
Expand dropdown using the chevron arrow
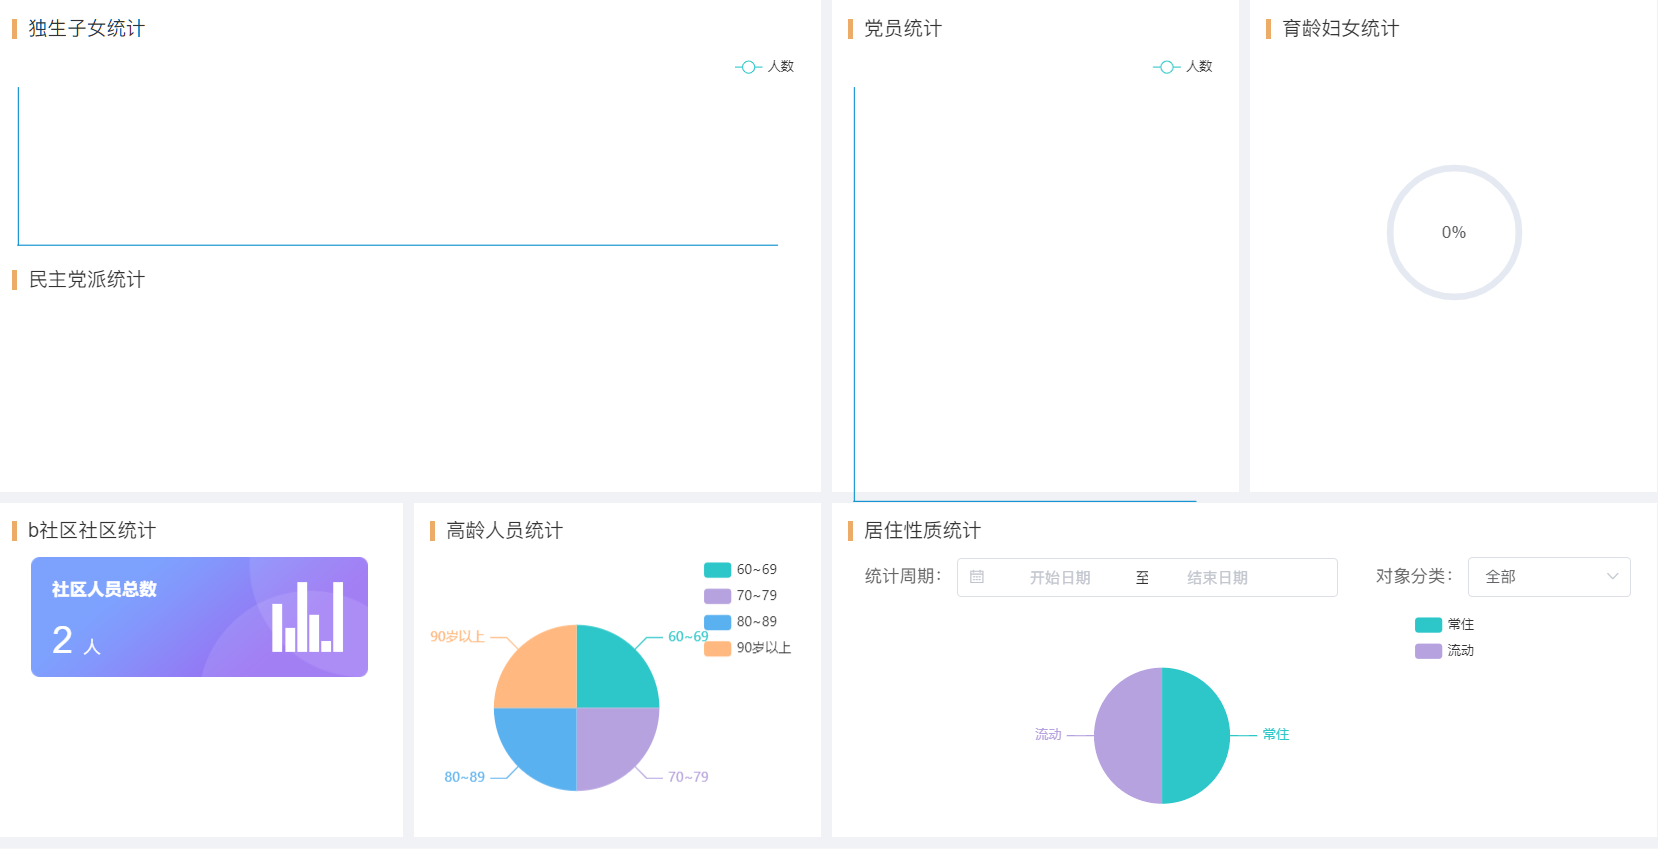tap(1612, 577)
